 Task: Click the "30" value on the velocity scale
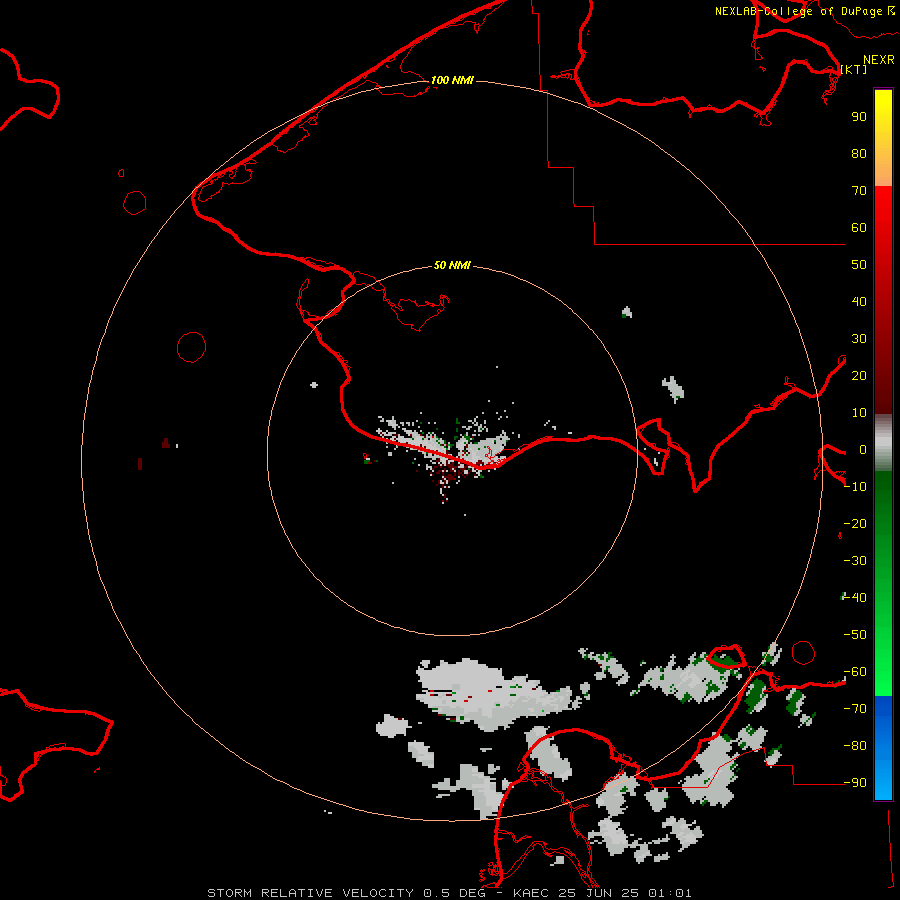(x=859, y=339)
